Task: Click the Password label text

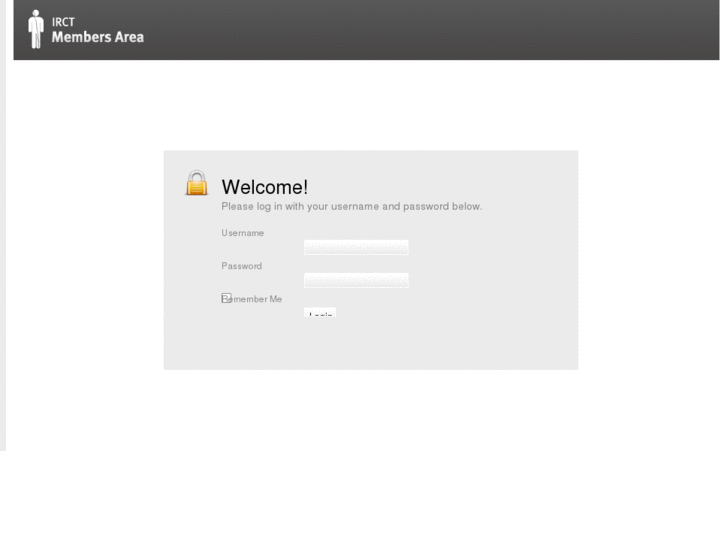Action: [242, 266]
